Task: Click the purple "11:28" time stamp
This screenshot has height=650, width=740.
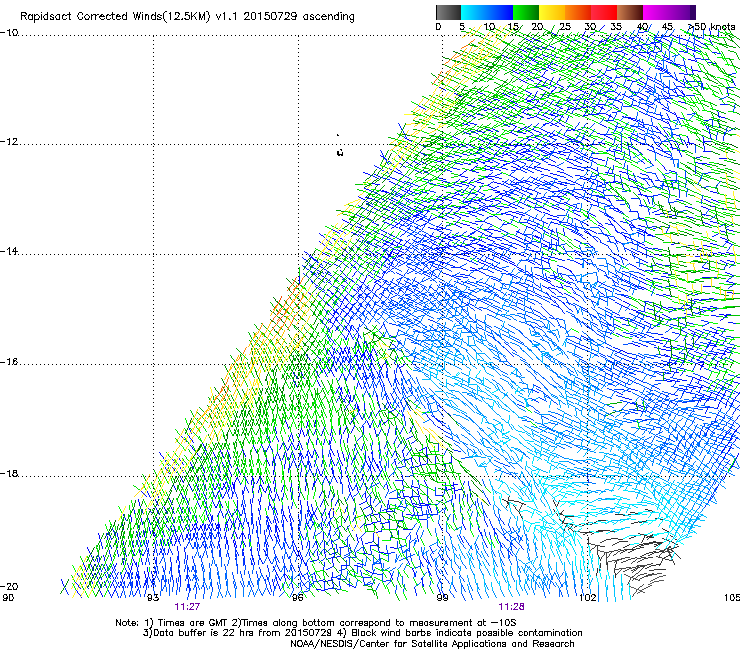Action: click(x=512, y=607)
